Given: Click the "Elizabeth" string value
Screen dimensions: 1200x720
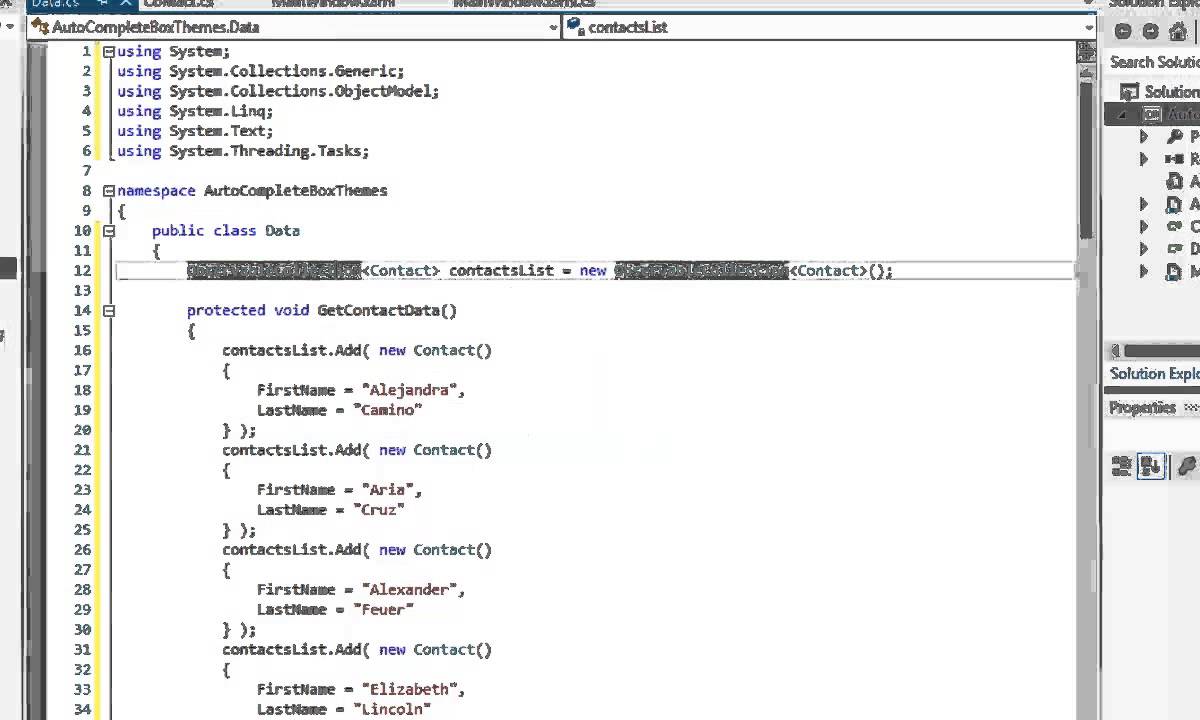Looking at the screenshot, I should pos(409,690).
